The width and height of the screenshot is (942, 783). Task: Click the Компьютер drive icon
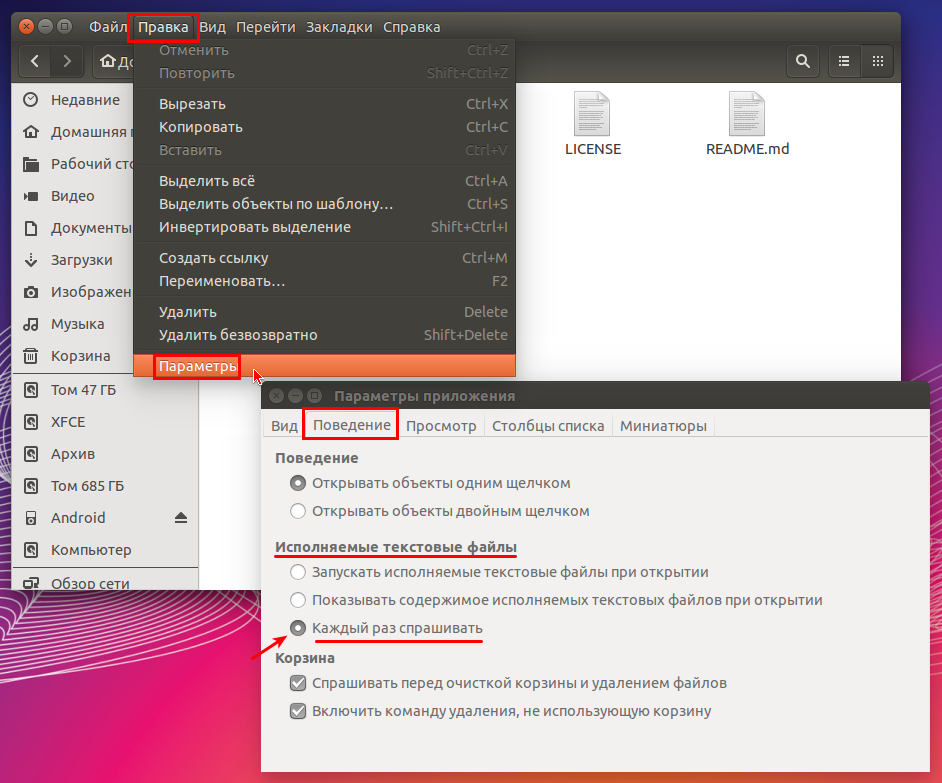coord(31,550)
